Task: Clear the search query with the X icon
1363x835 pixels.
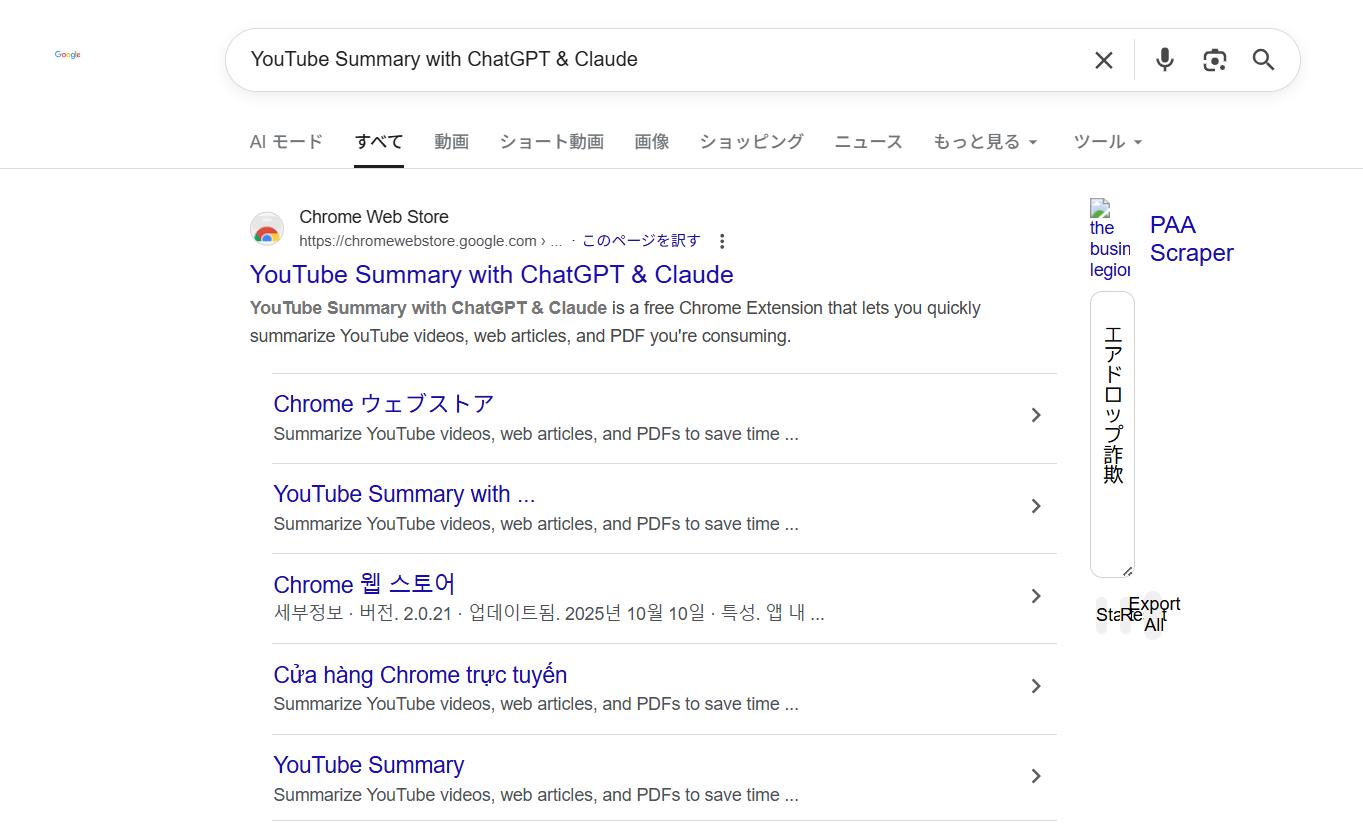Action: pyautogui.click(x=1103, y=60)
